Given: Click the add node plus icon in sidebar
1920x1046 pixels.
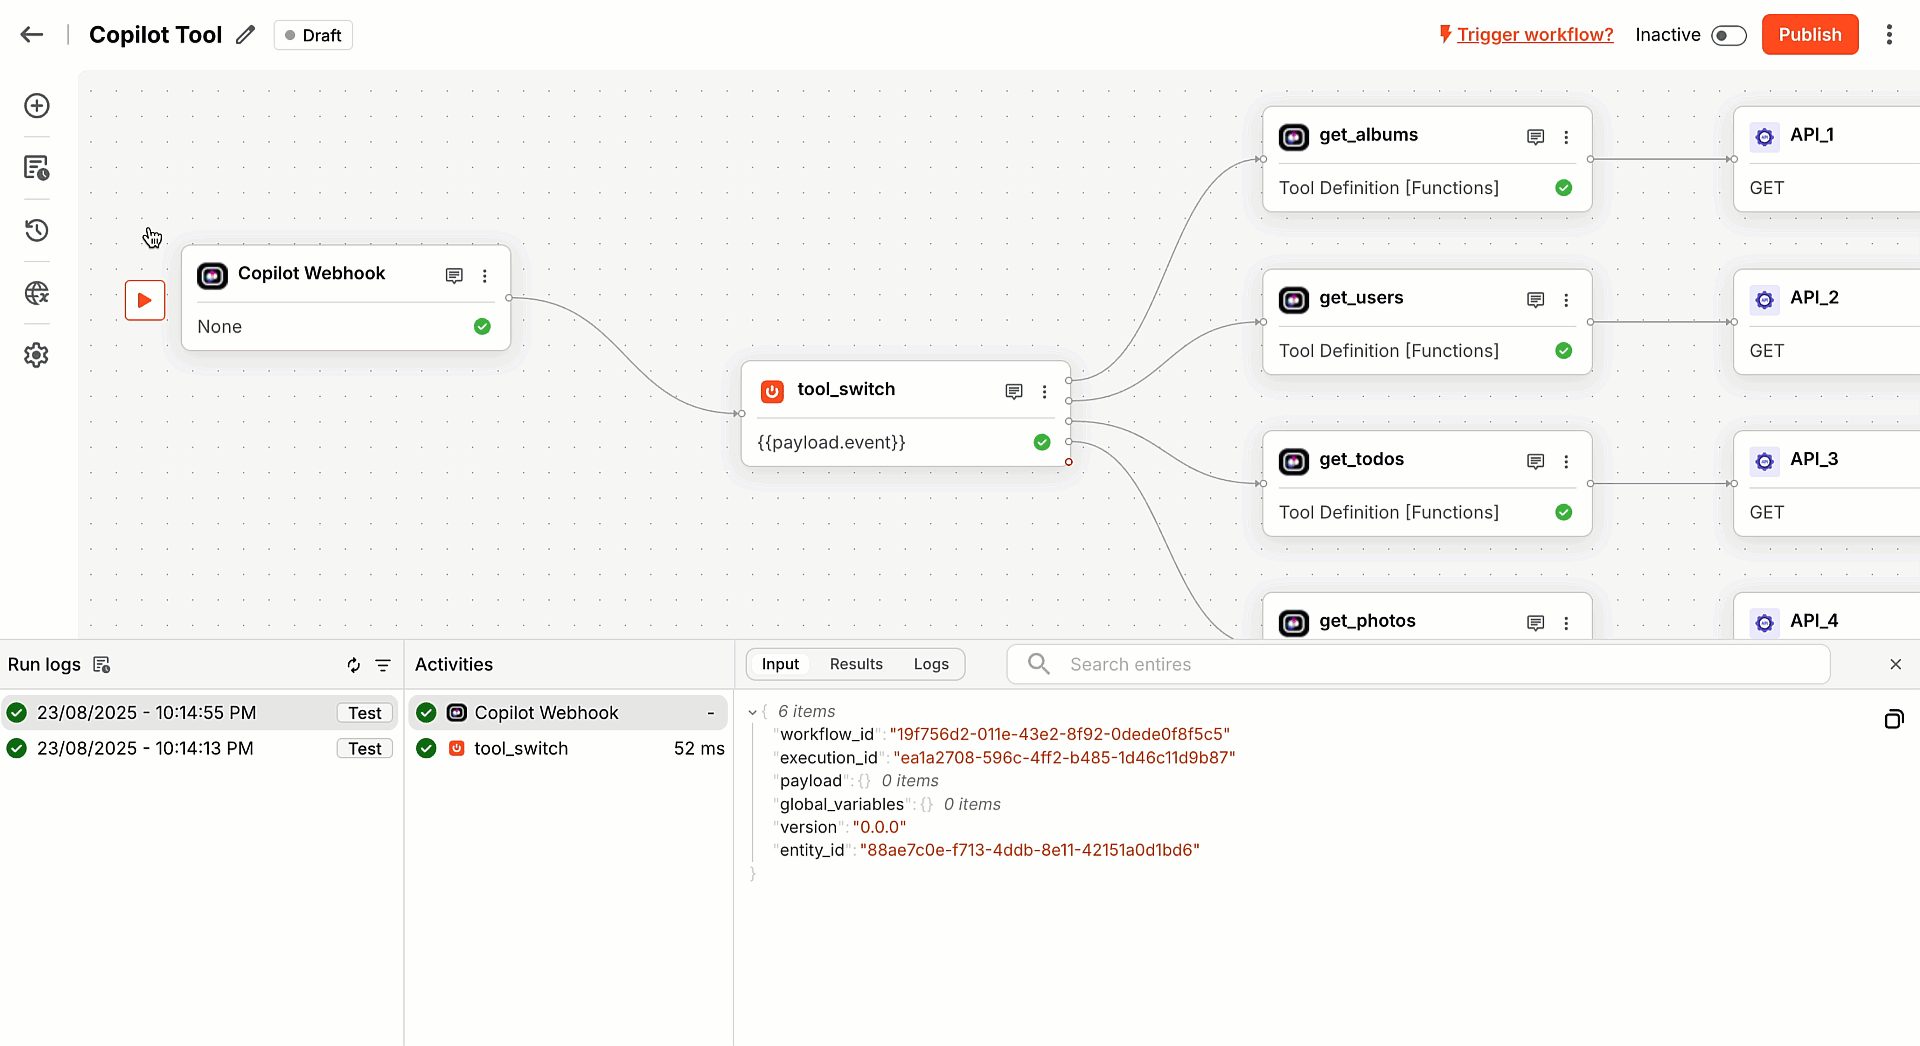Looking at the screenshot, I should coord(37,106).
